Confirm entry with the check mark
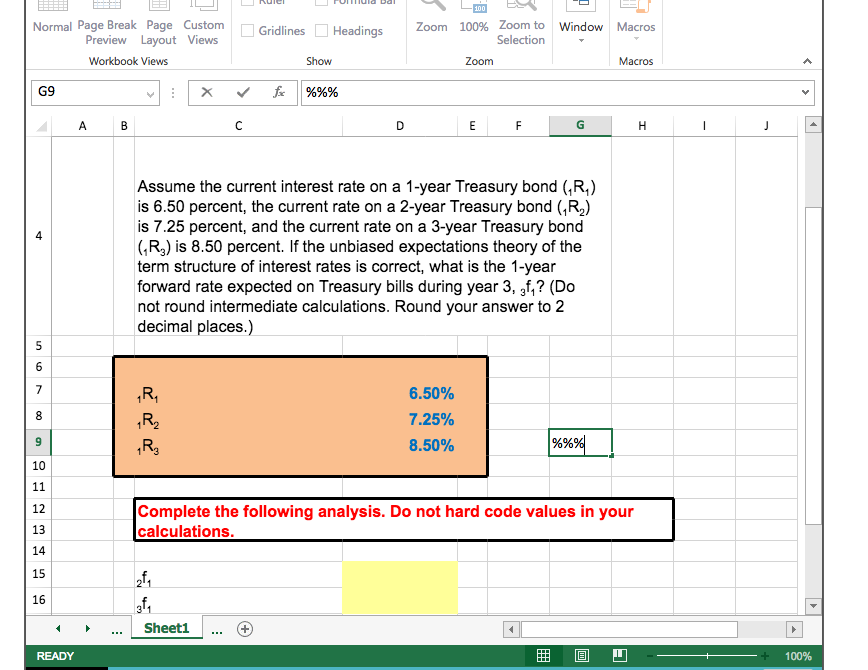The height and width of the screenshot is (670, 868). click(x=242, y=92)
